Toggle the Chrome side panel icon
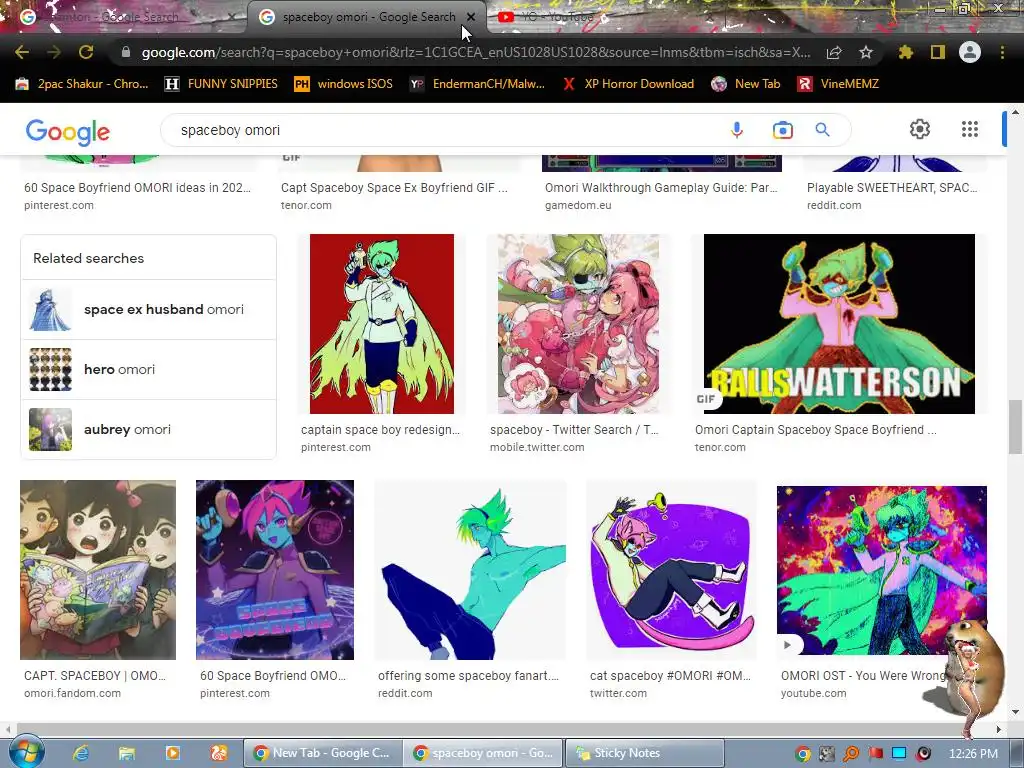Screen dimensions: 1024x768 [938, 52]
